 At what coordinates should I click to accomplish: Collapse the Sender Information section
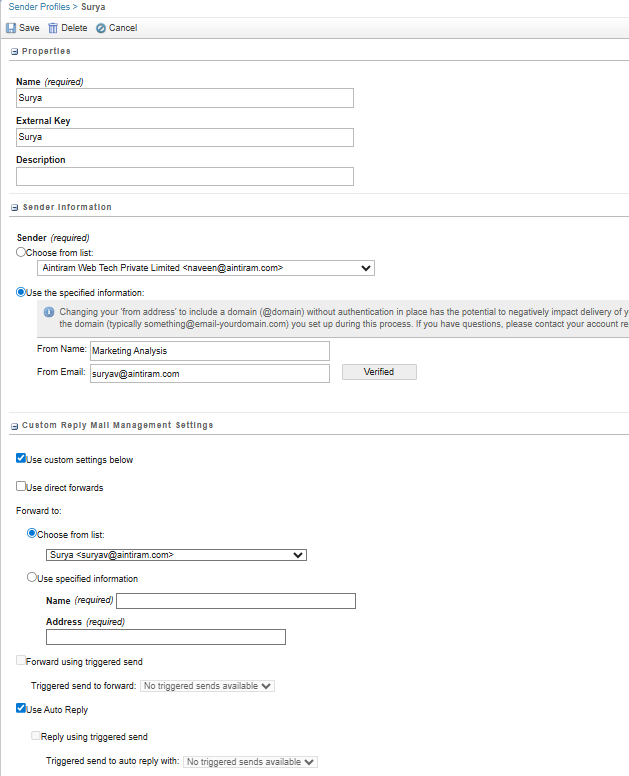14,207
